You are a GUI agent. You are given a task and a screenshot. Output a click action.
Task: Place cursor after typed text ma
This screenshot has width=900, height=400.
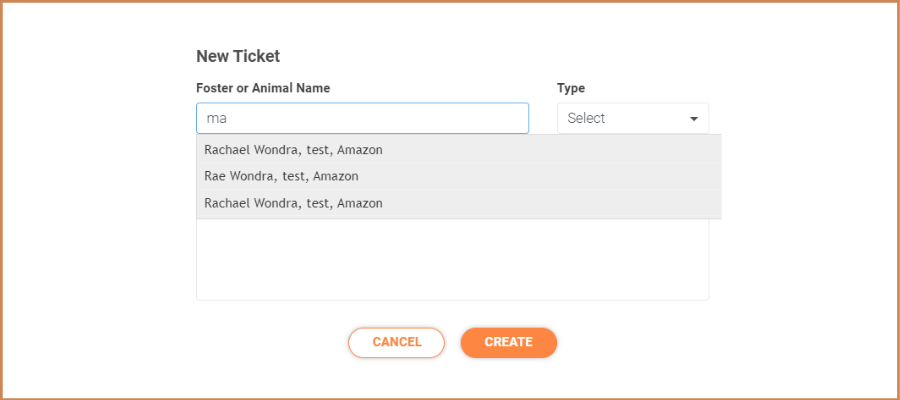click(x=228, y=119)
